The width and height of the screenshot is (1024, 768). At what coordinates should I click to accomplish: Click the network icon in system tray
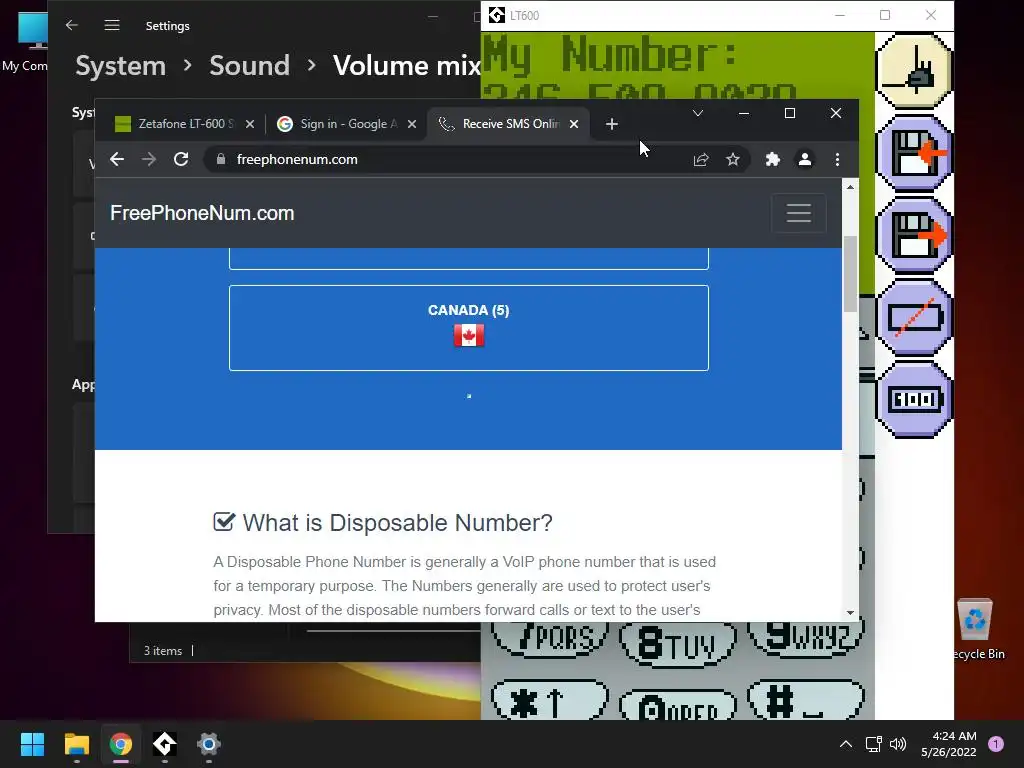tap(873, 744)
